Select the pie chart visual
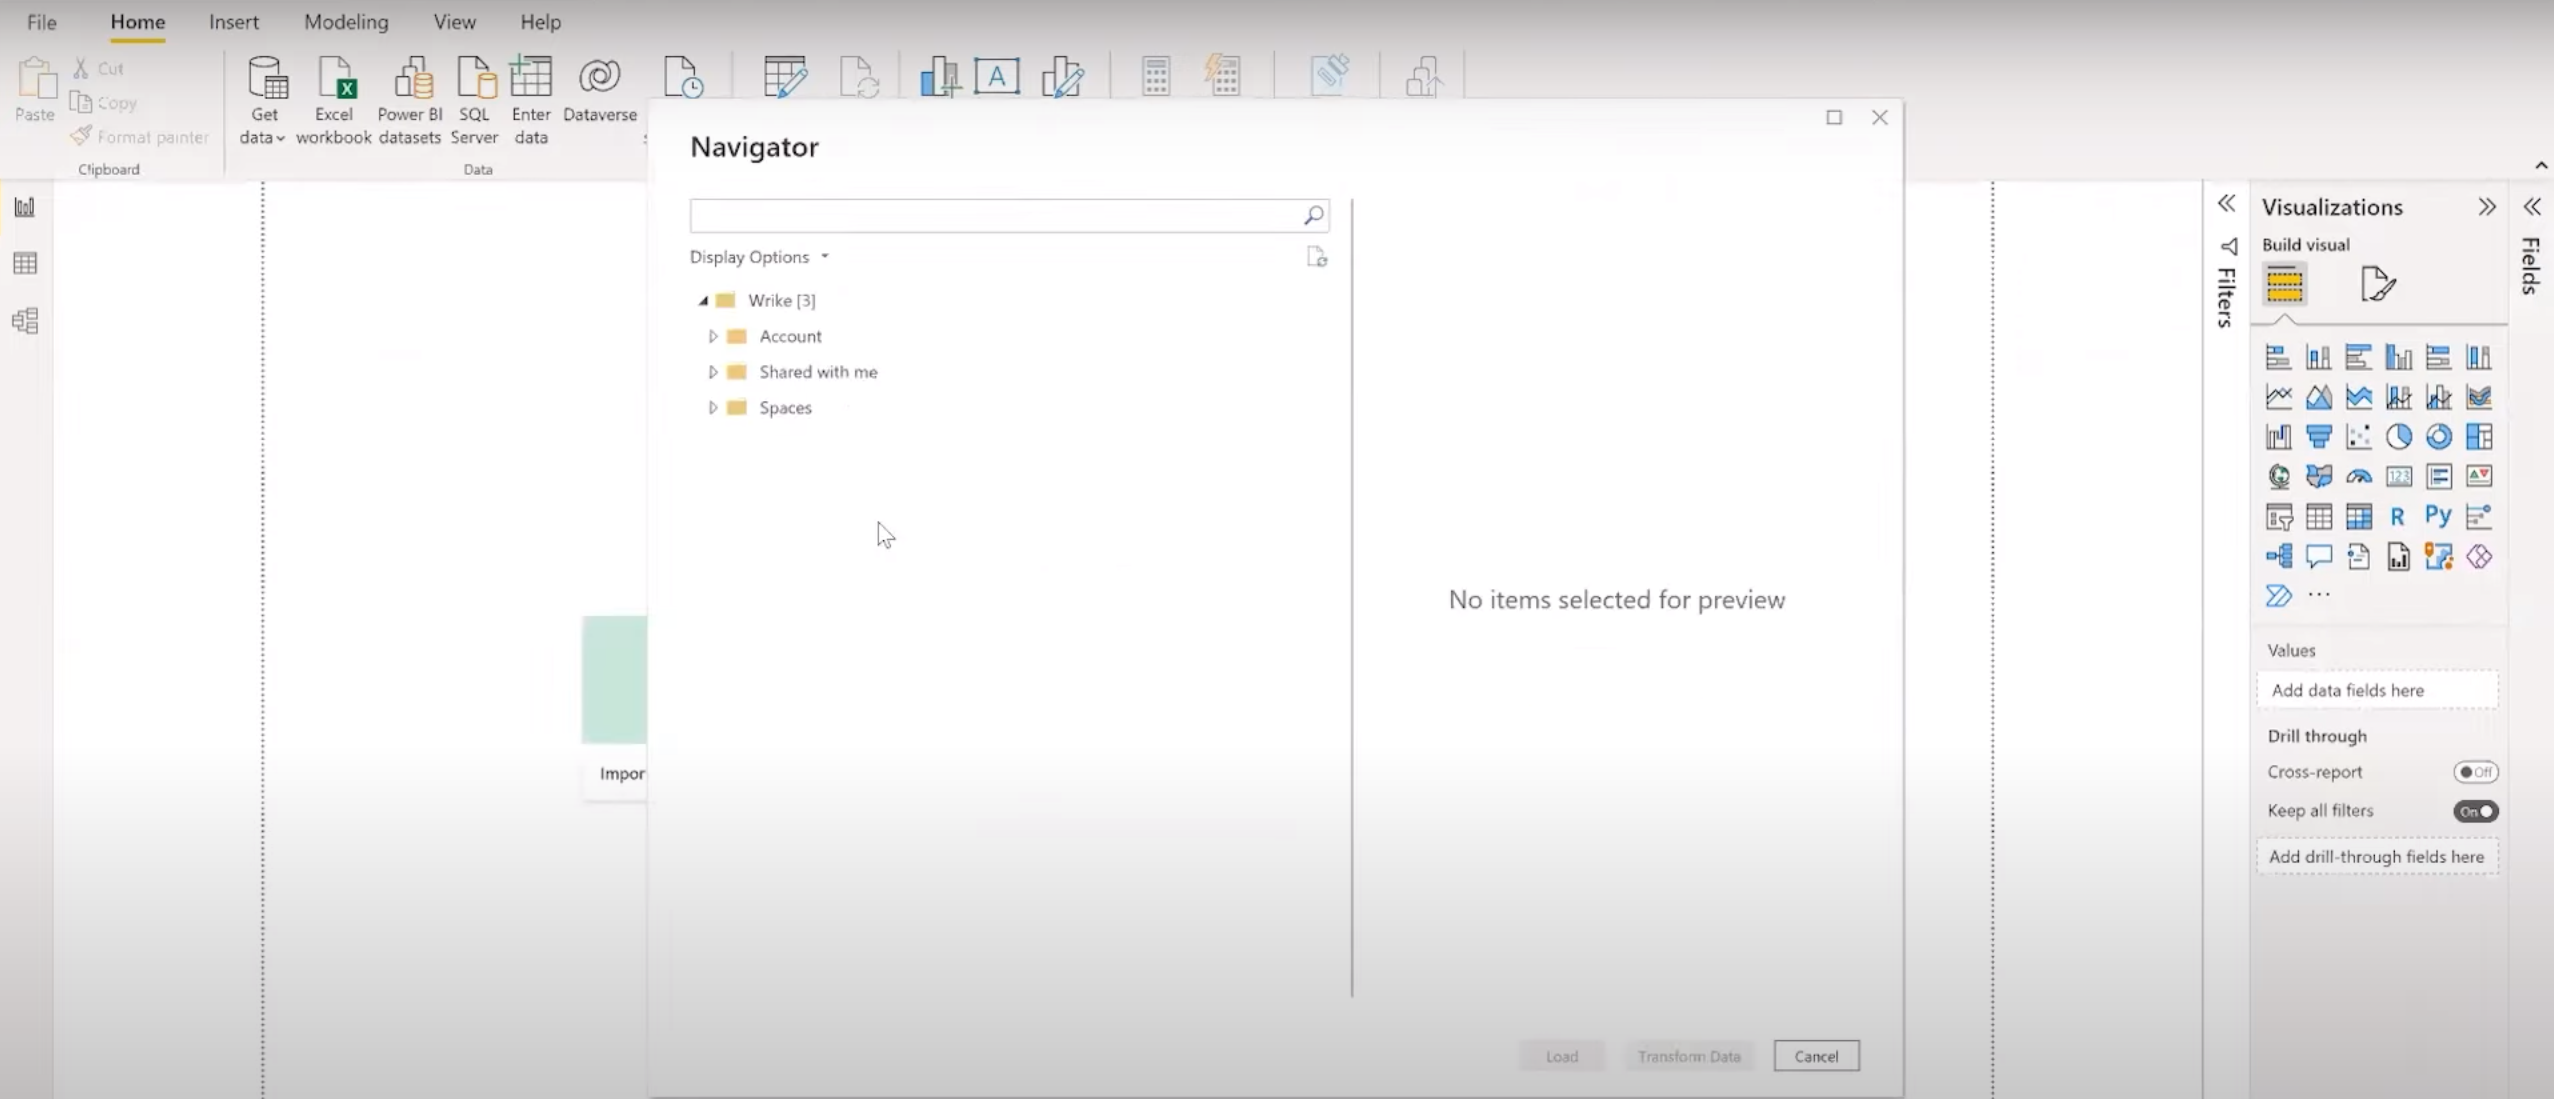The width and height of the screenshot is (2554, 1099). (x=2398, y=437)
